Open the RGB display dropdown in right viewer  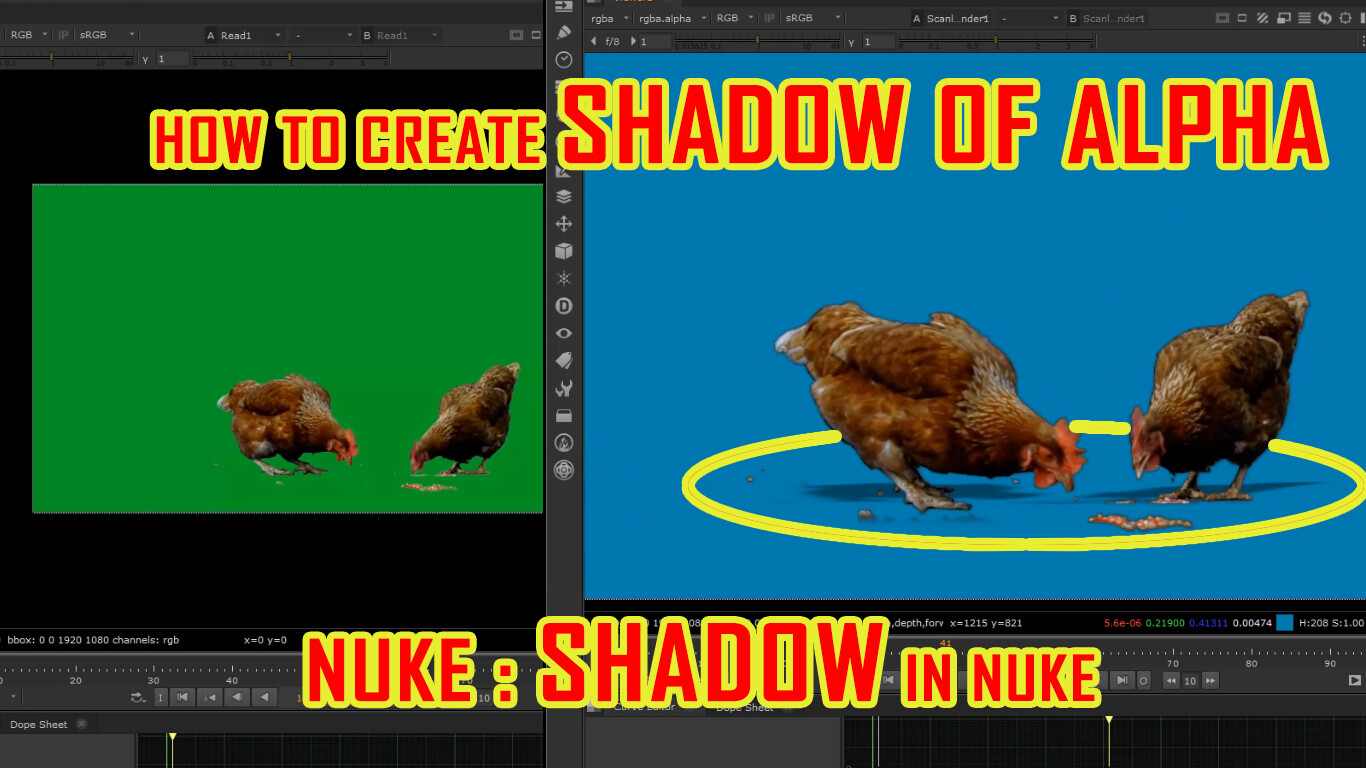coord(735,18)
